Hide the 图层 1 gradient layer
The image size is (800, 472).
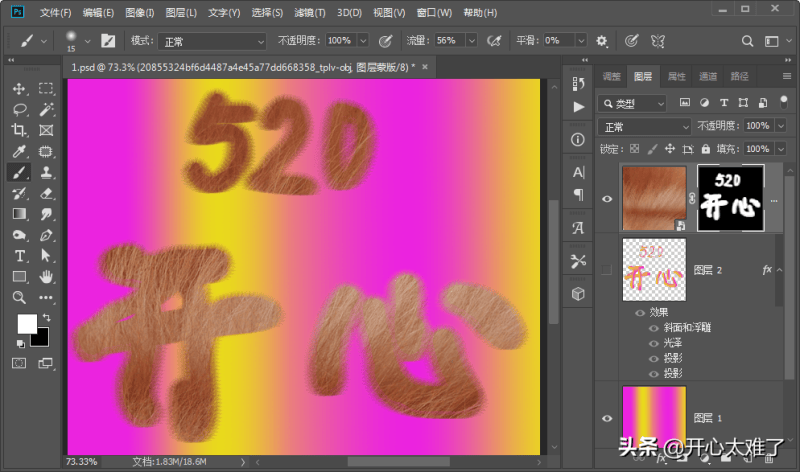(x=606, y=418)
